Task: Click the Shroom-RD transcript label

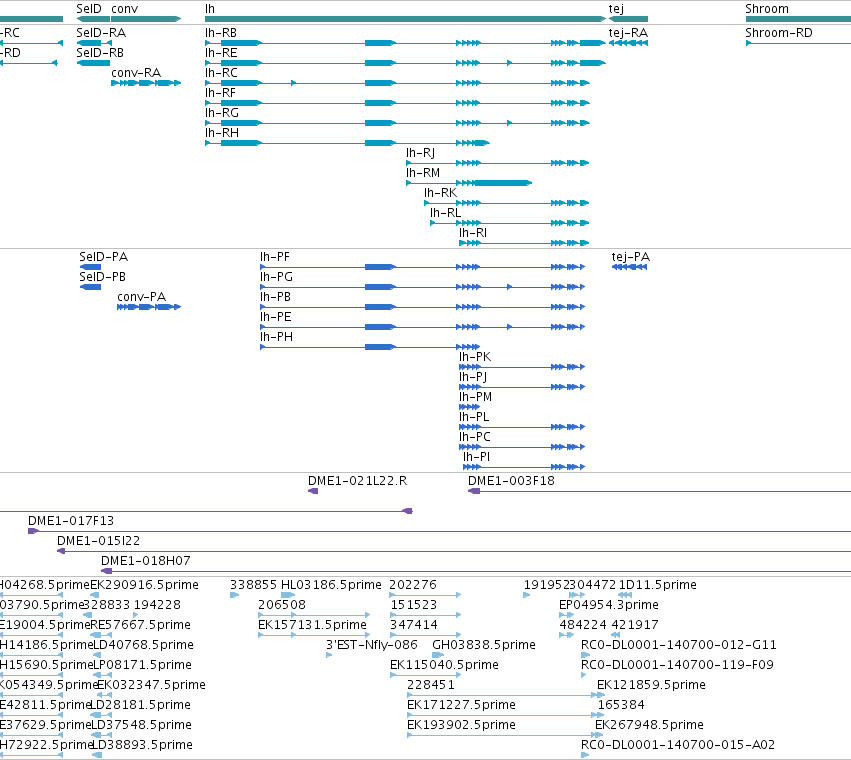Action: coord(779,33)
